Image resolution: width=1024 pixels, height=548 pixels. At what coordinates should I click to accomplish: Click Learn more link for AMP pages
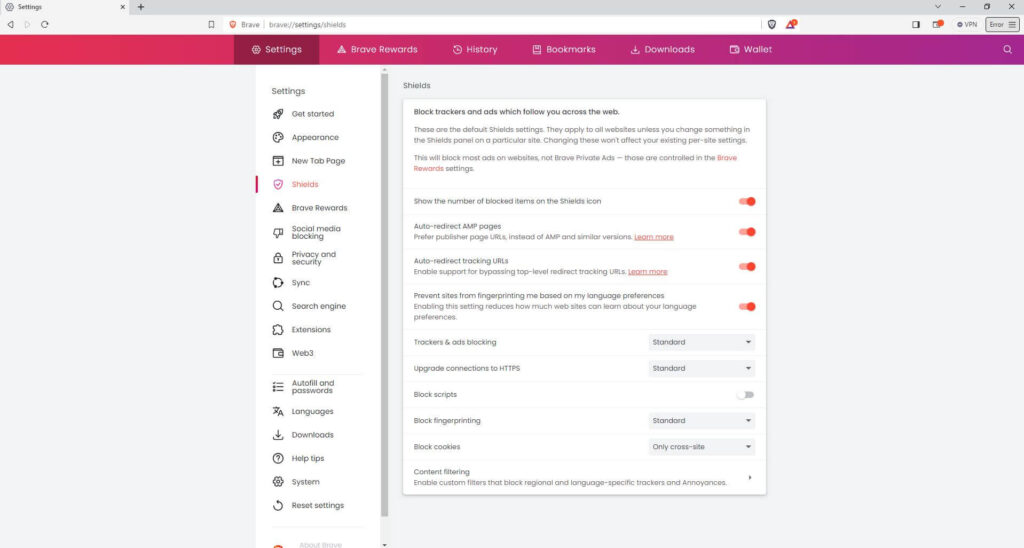pos(654,237)
